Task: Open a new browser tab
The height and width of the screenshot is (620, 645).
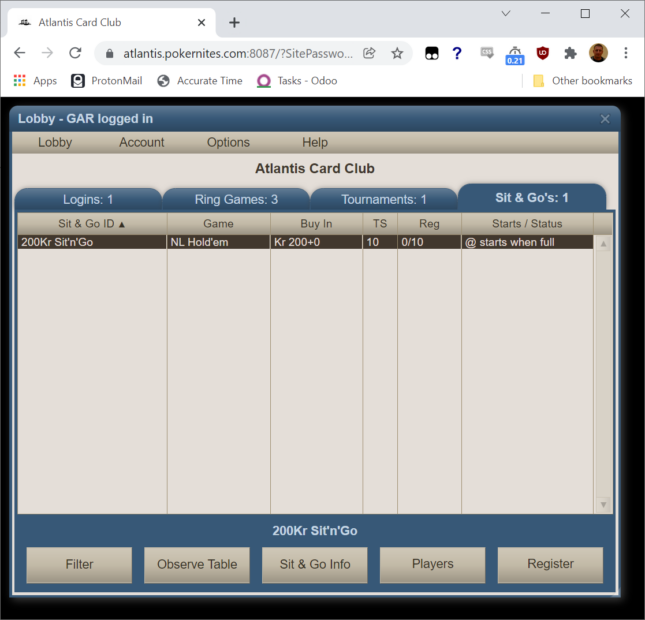Action: (x=234, y=22)
